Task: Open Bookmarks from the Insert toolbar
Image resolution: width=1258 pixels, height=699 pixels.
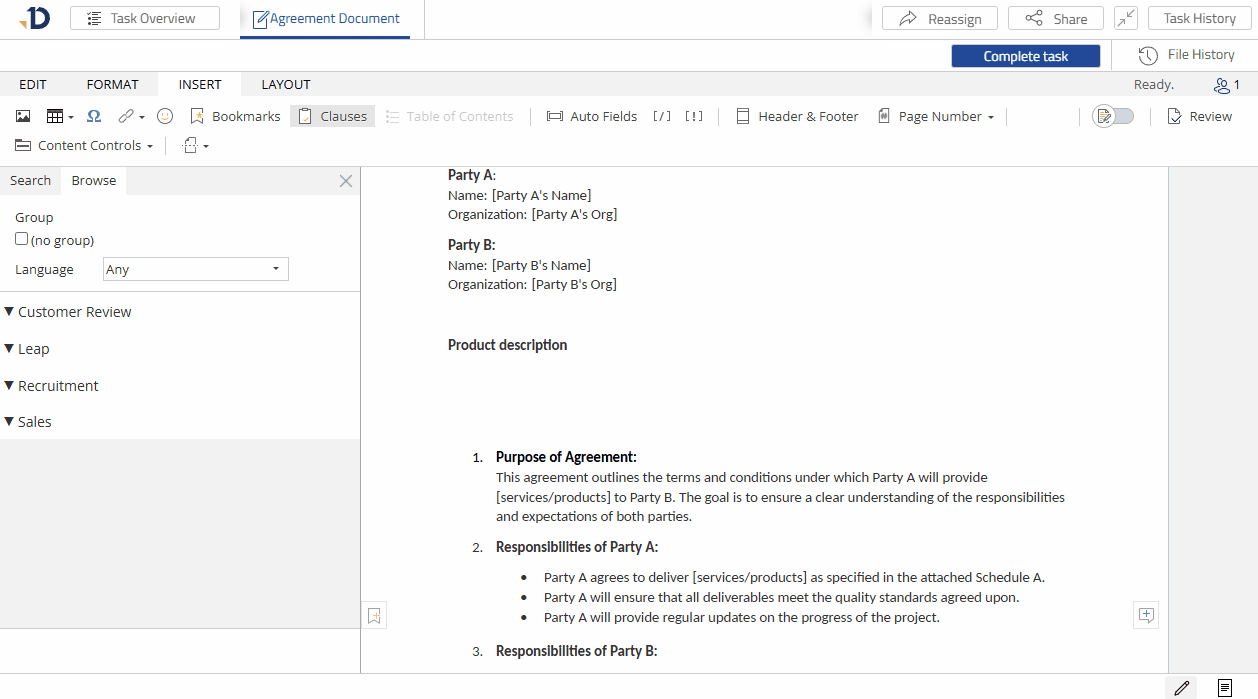Action: 235,116
